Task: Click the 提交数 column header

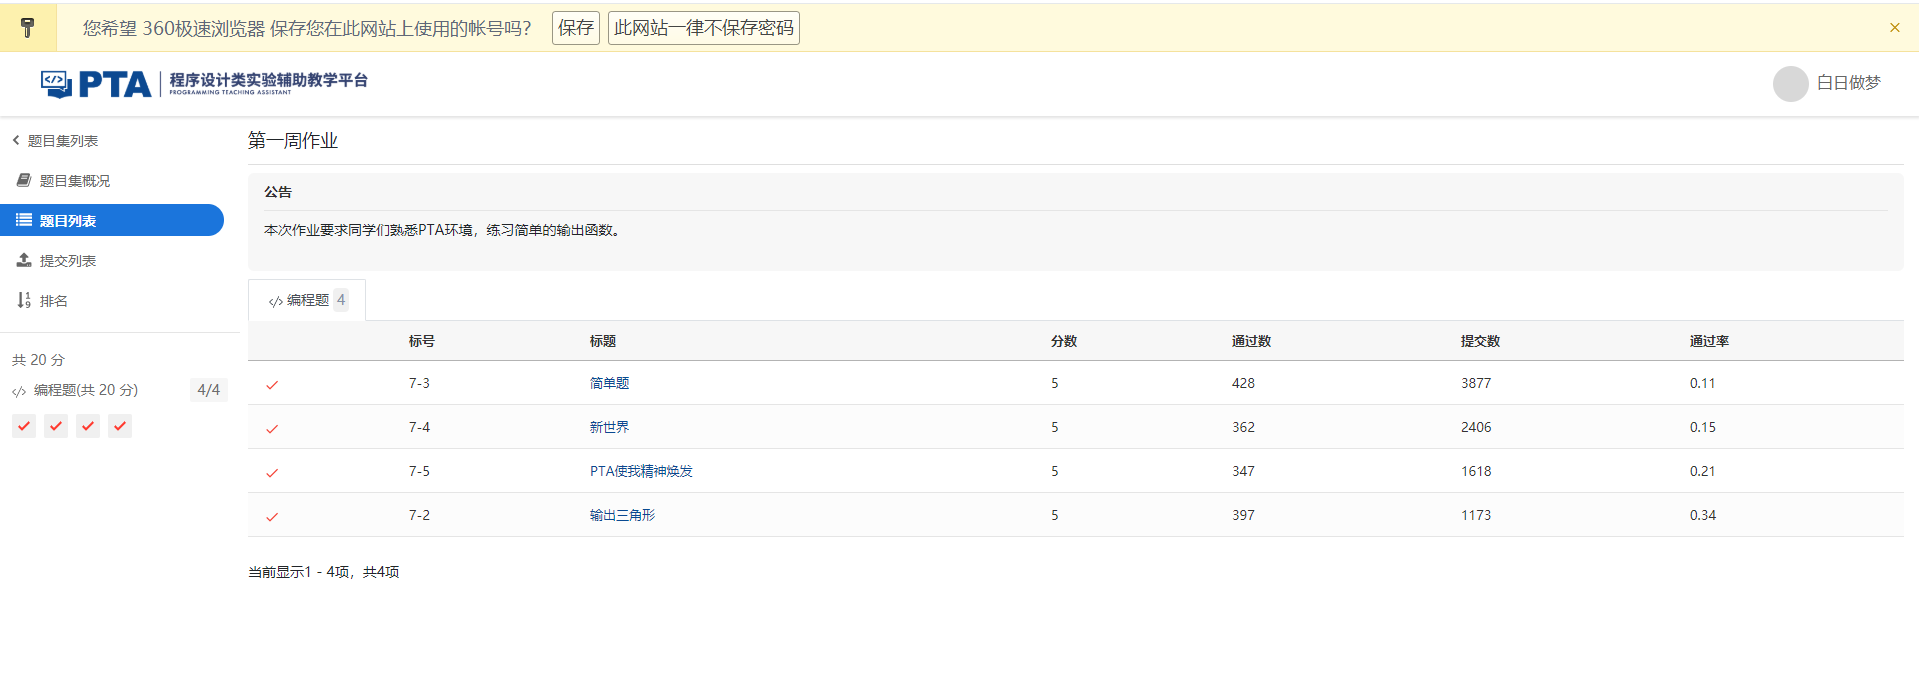Action: pyautogui.click(x=1480, y=341)
